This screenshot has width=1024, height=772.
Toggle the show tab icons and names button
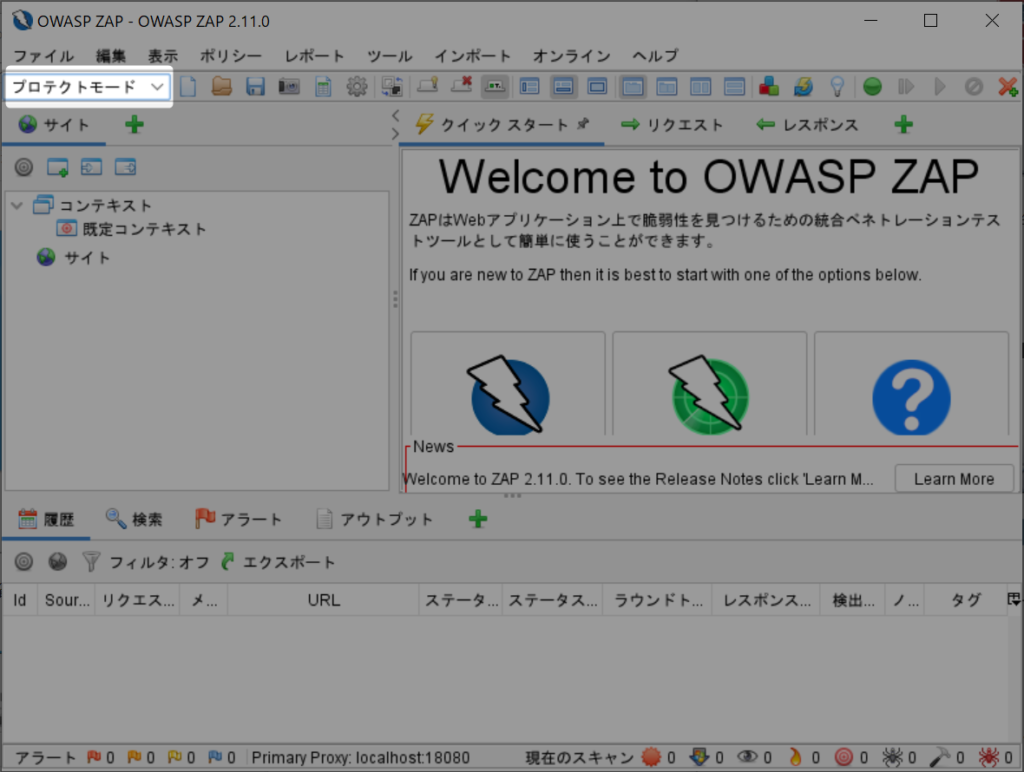[x=494, y=86]
